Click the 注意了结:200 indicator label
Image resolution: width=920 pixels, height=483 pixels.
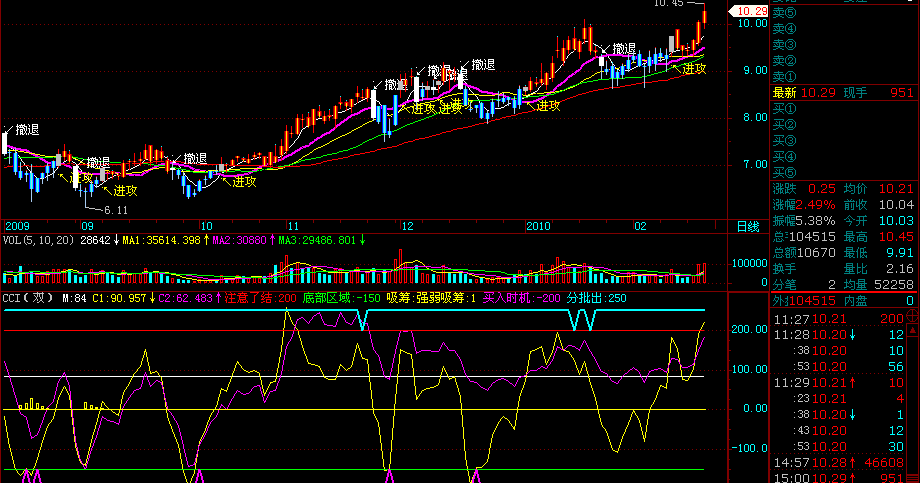tap(260, 298)
